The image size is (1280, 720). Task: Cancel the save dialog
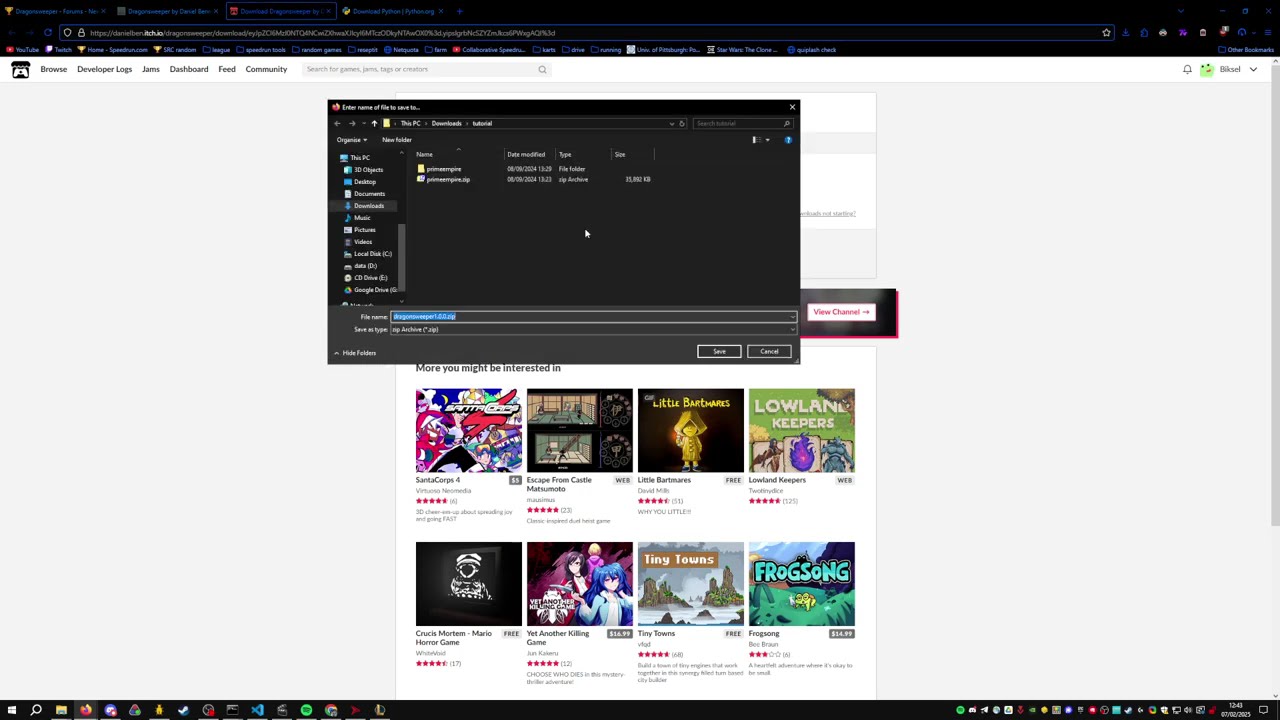pos(769,351)
